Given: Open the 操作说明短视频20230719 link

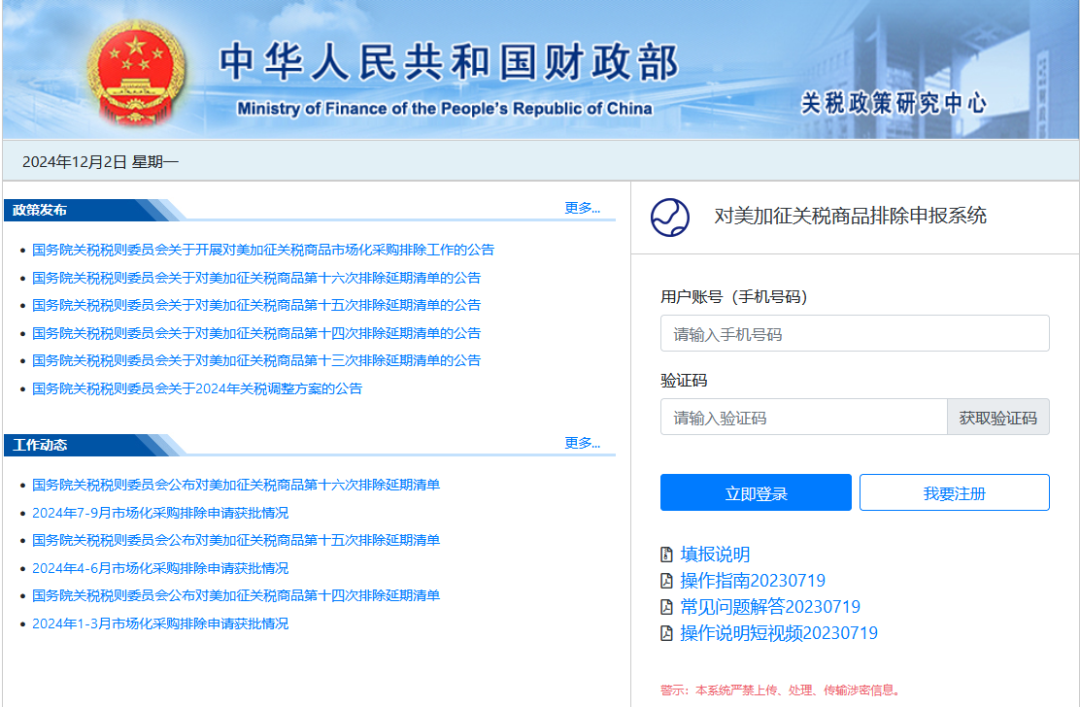Looking at the screenshot, I should tap(779, 633).
